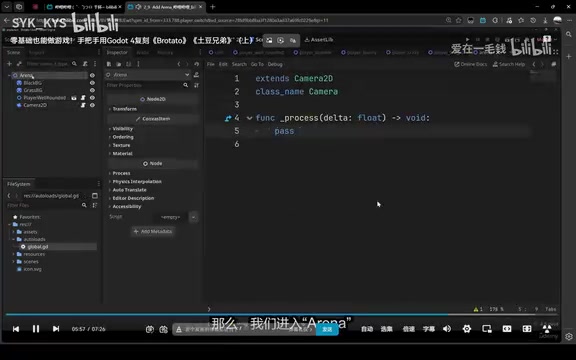
Task: Skip to next video
Action: click(56, 329)
